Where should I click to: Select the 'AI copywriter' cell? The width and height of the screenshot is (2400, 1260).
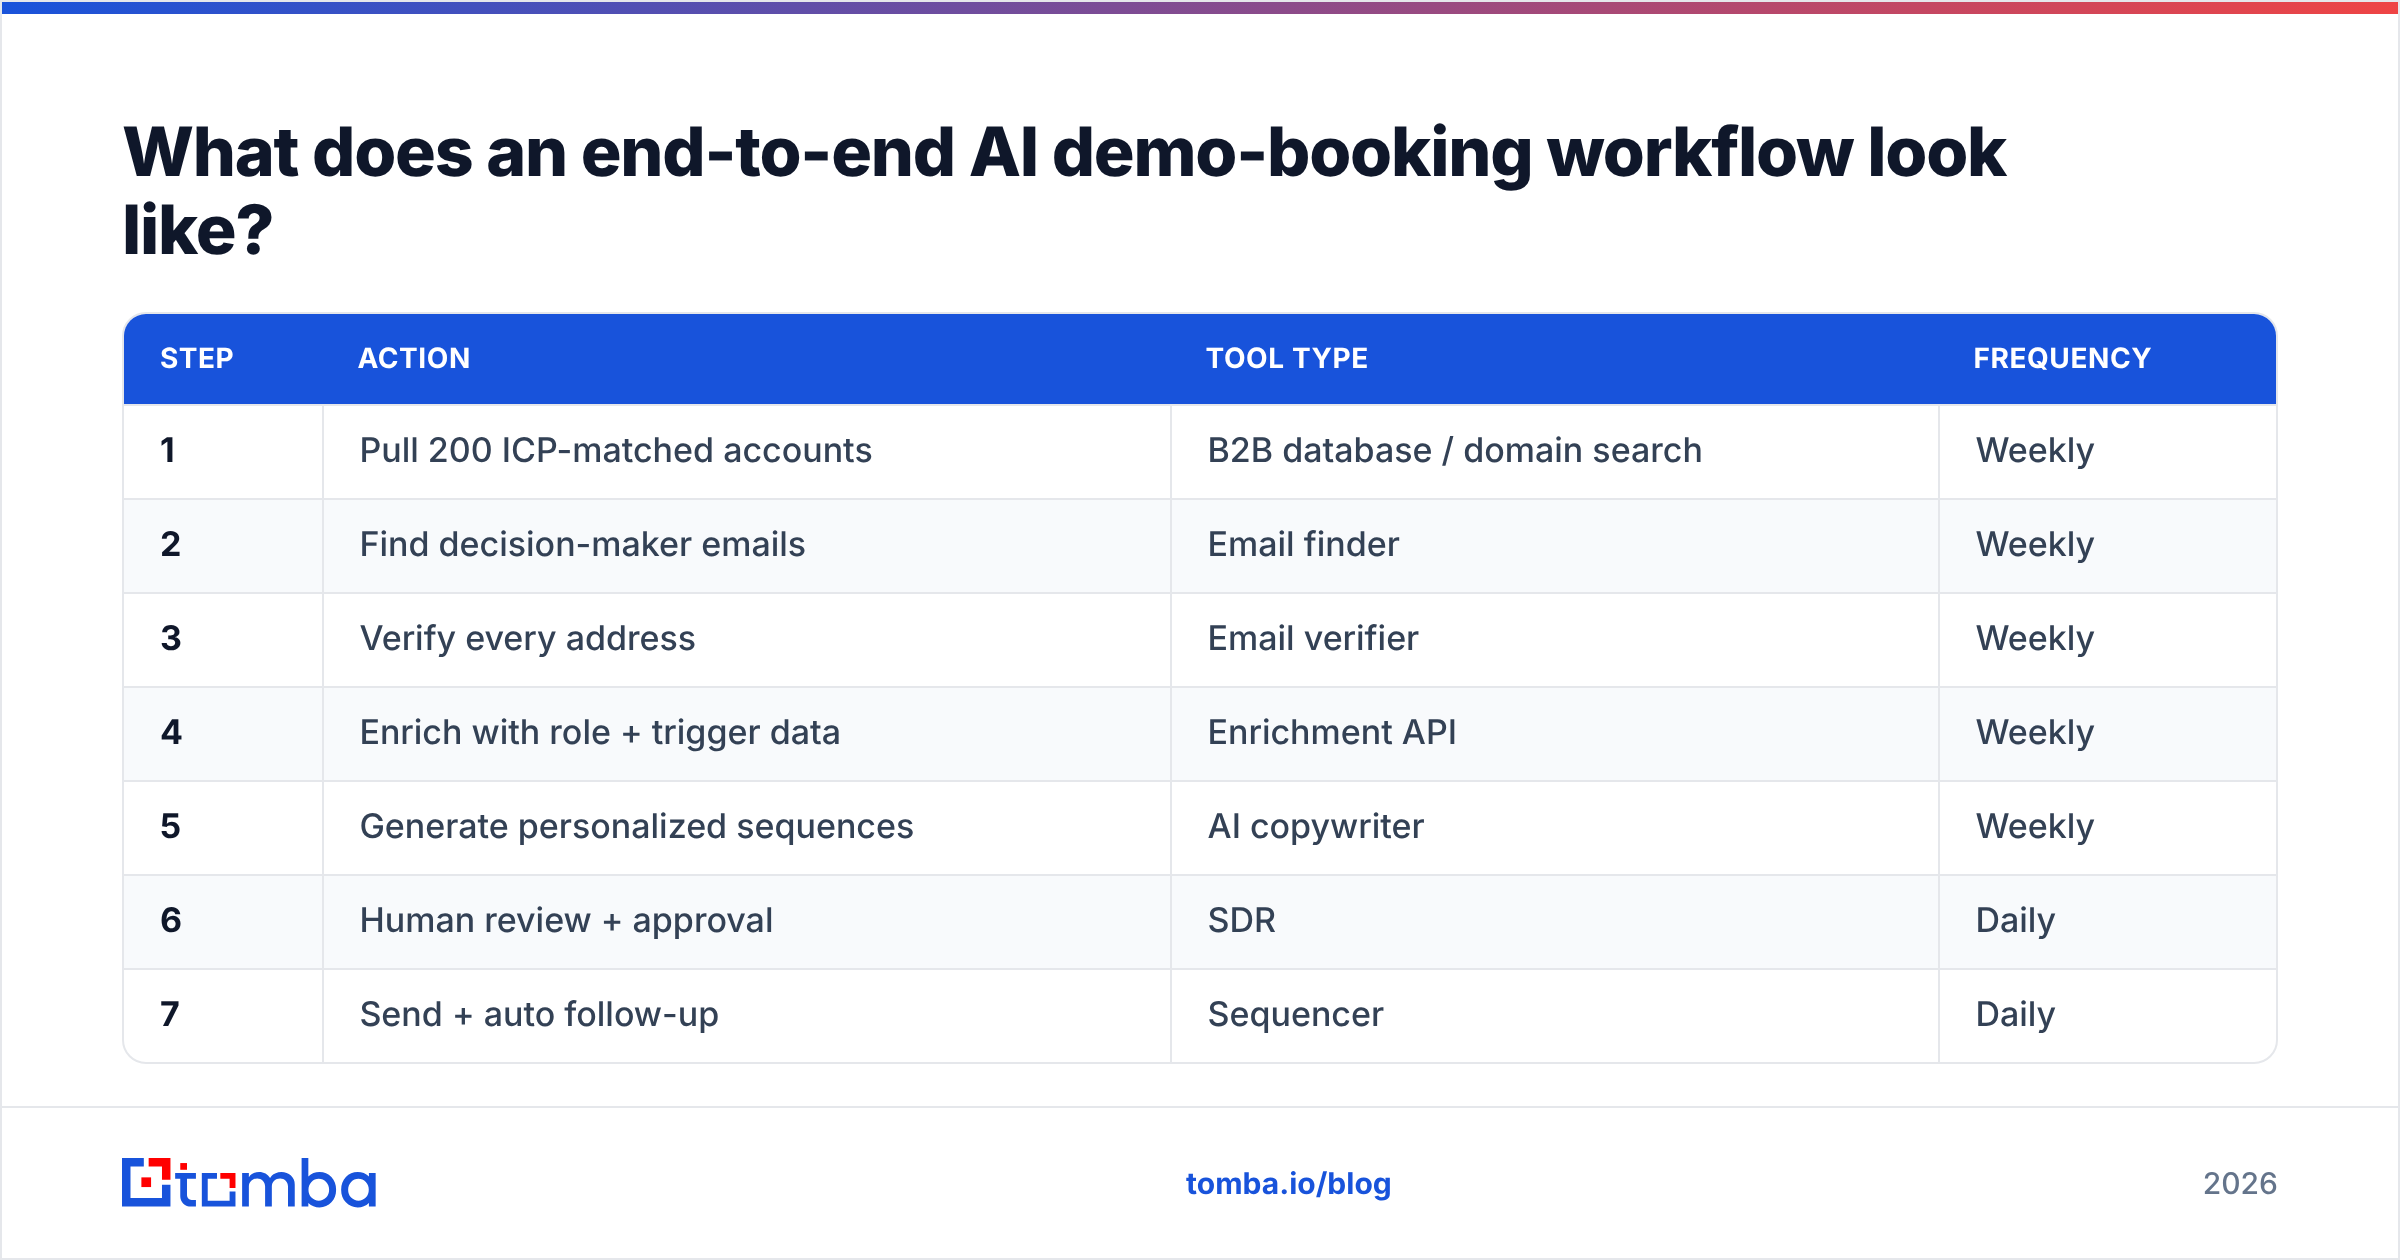(x=1555, y=827)
